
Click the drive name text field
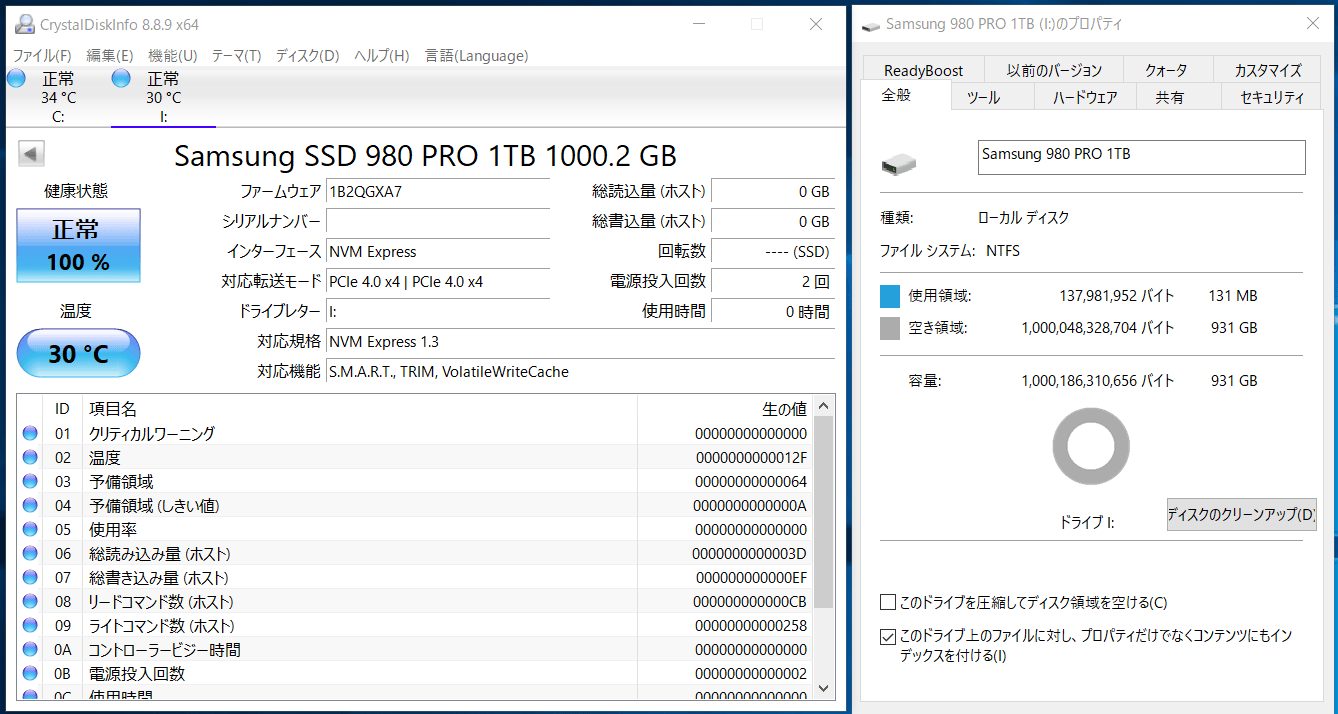point(1140,157)
